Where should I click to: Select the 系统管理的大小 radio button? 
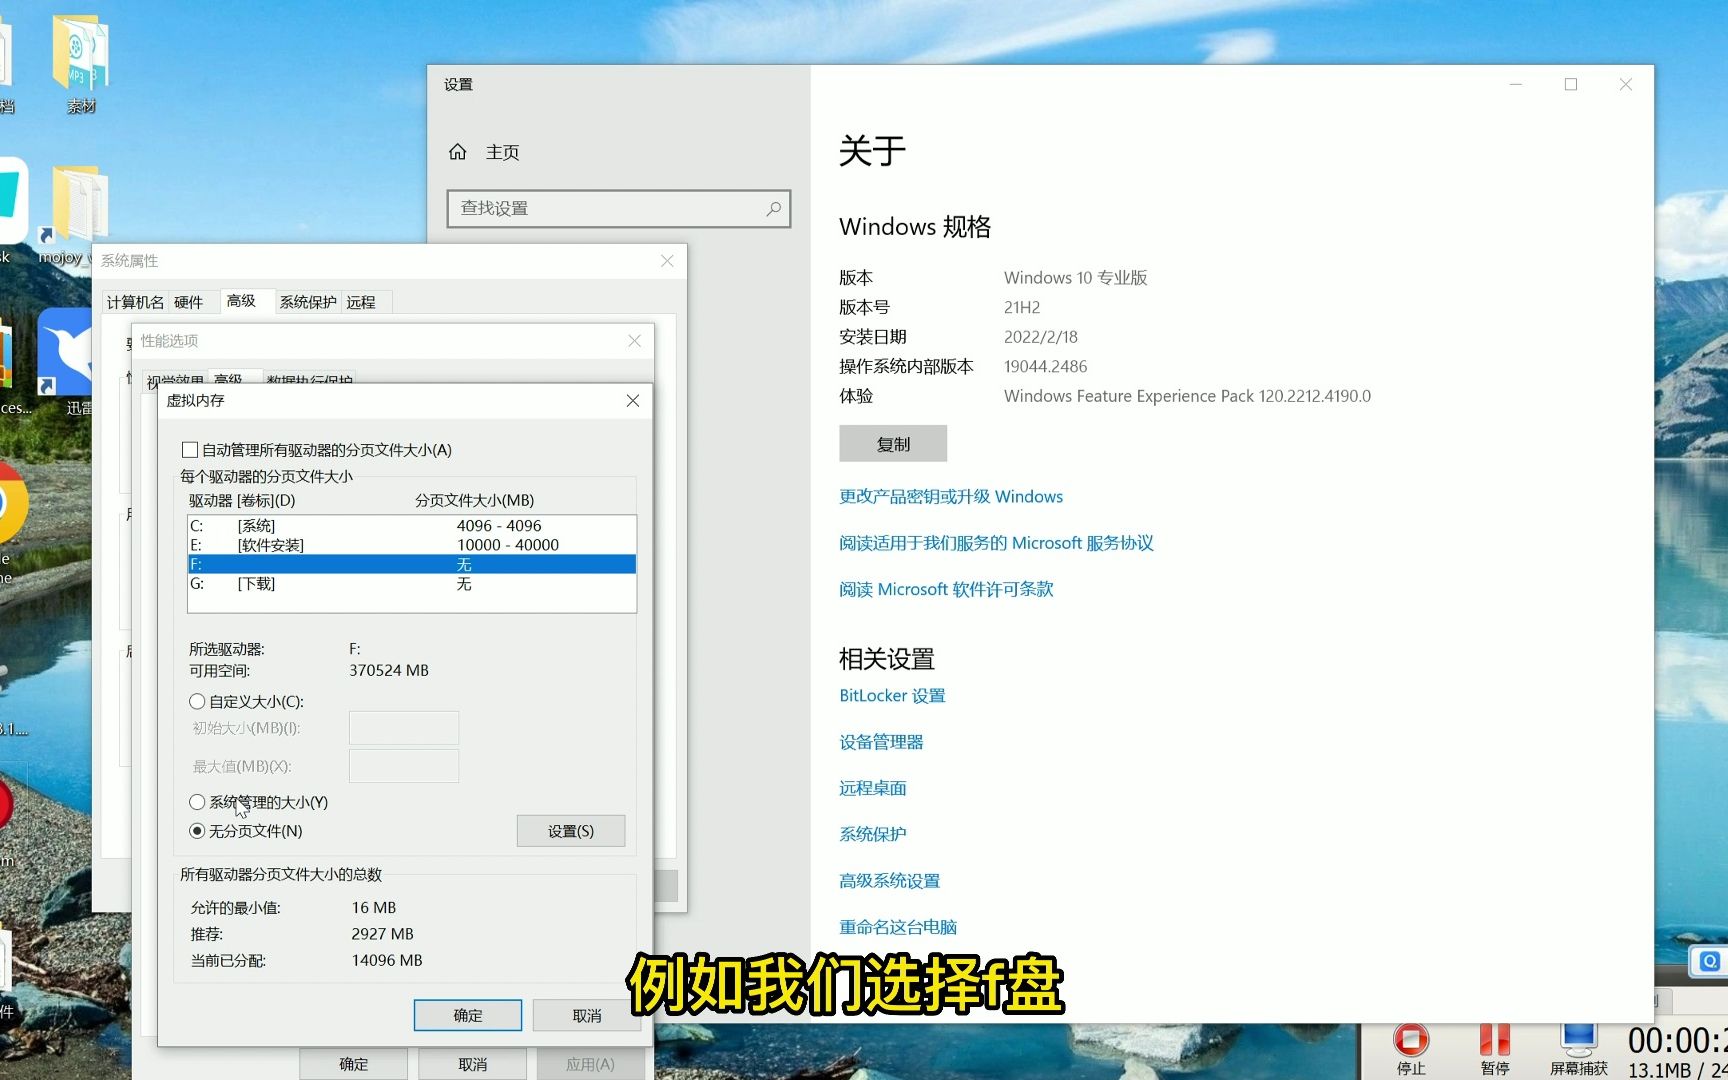pyautogui.click(x=197, y=802)
